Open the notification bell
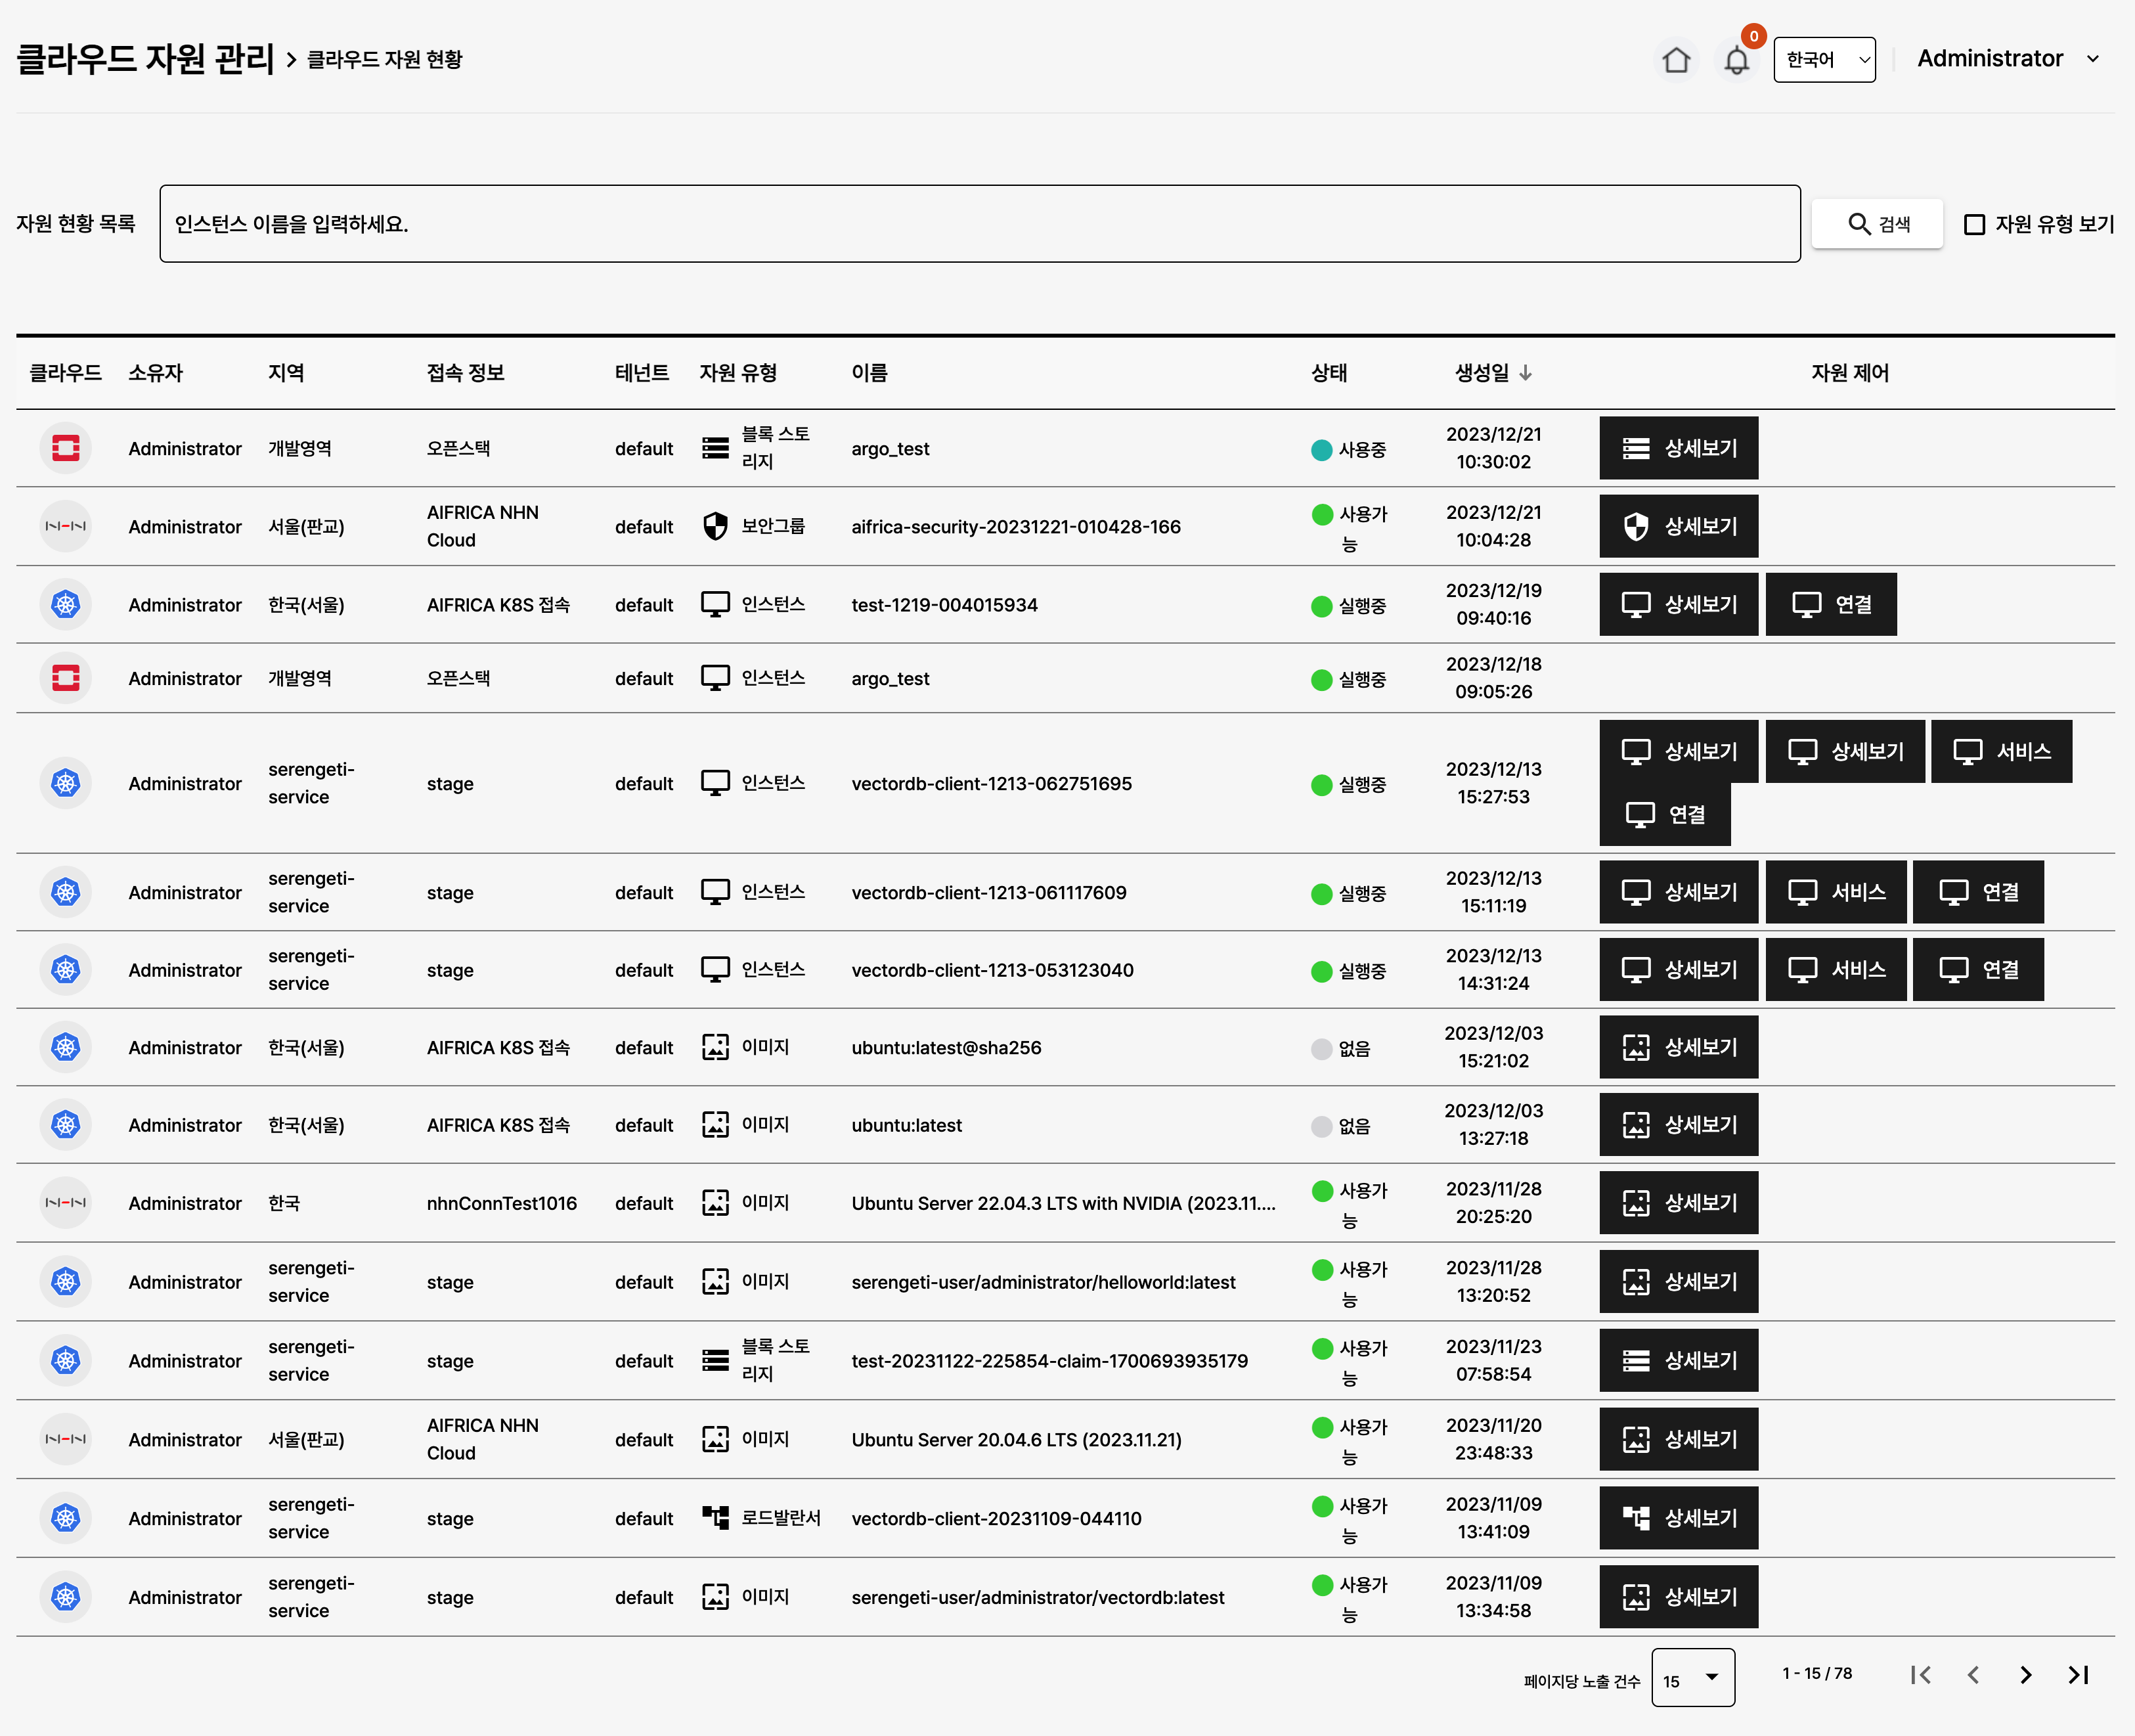 point(1737,61)
